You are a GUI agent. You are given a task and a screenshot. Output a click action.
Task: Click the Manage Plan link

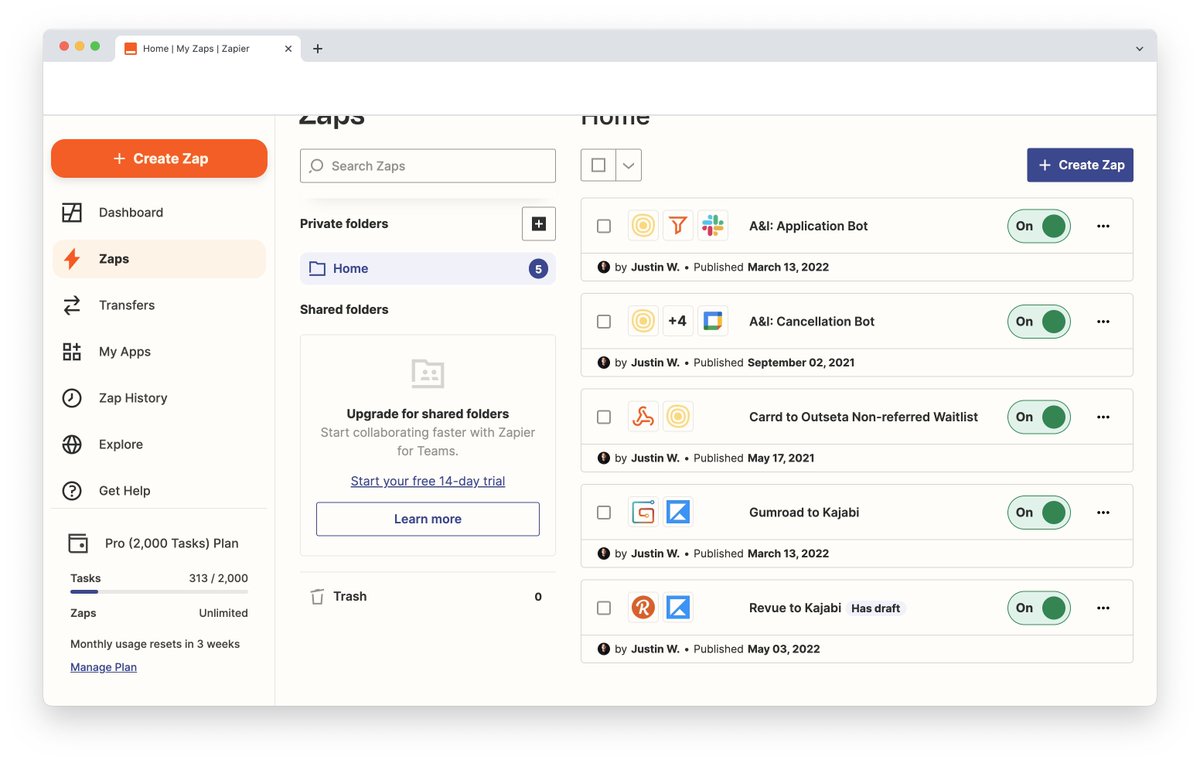click(103, 667)
